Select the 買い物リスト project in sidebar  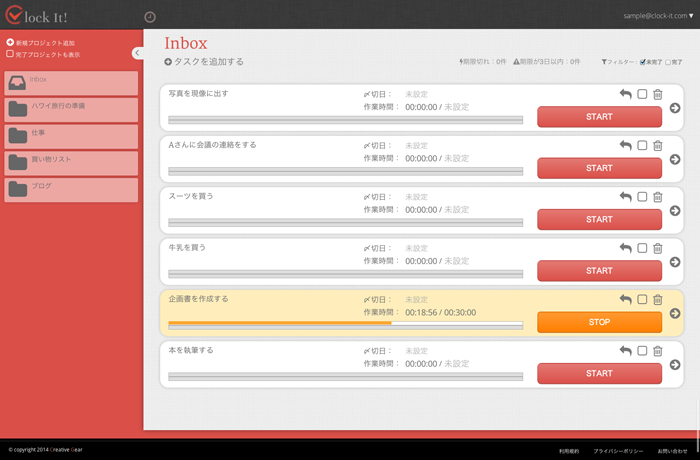coord(71,163)
